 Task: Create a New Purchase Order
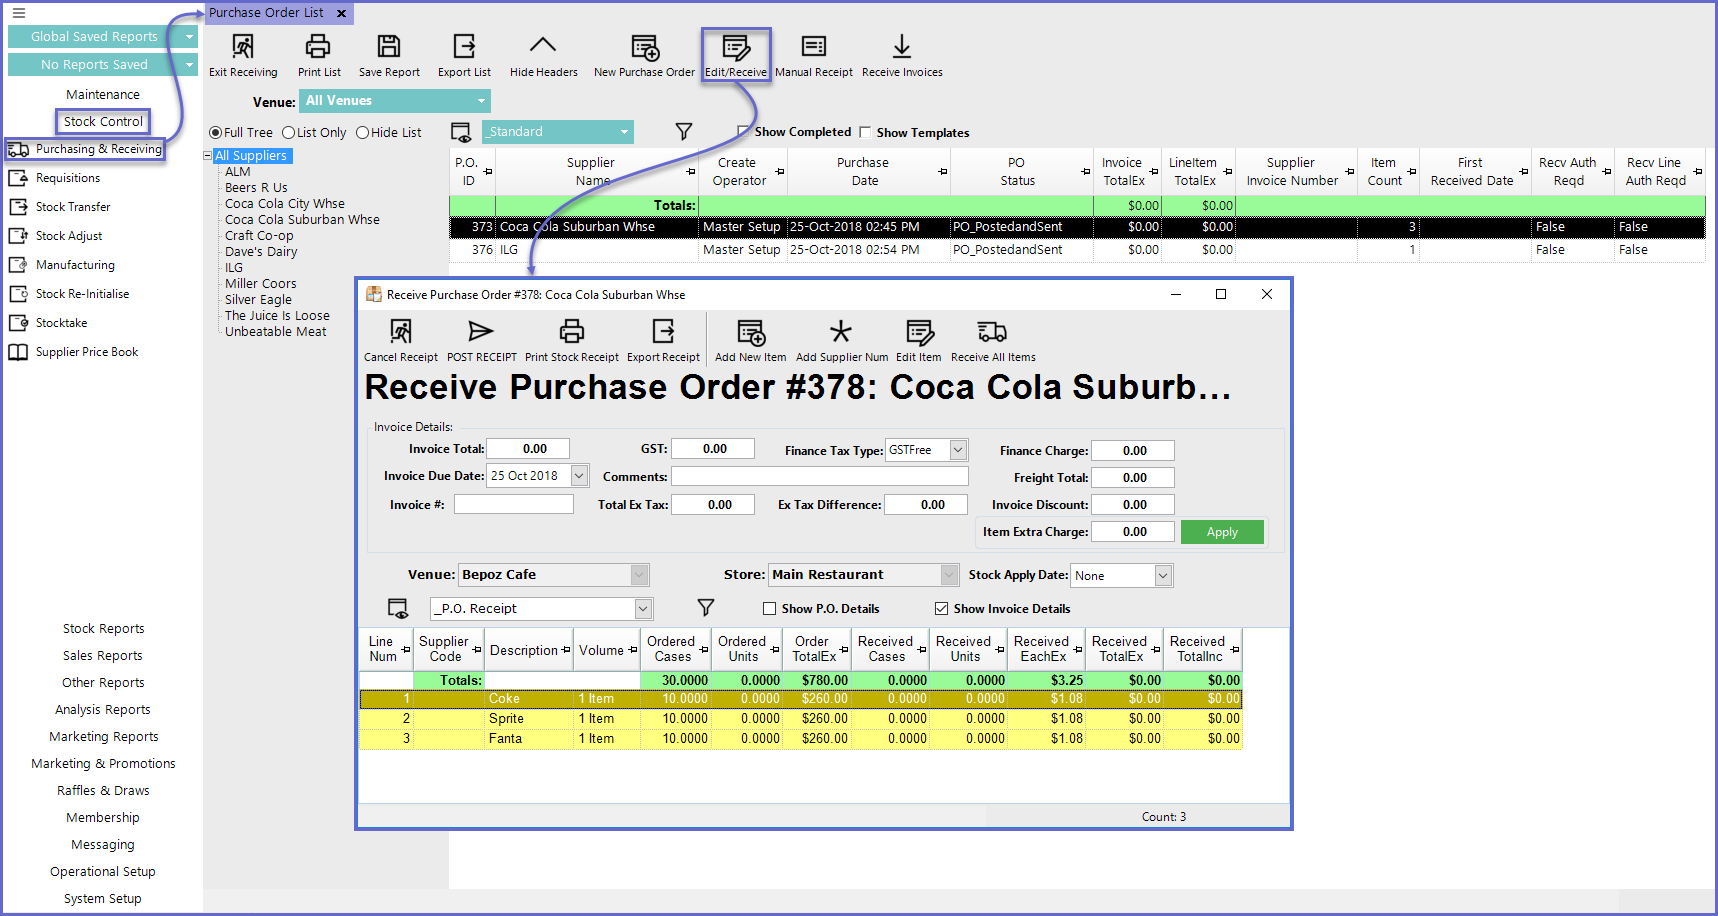coord(645,47)
